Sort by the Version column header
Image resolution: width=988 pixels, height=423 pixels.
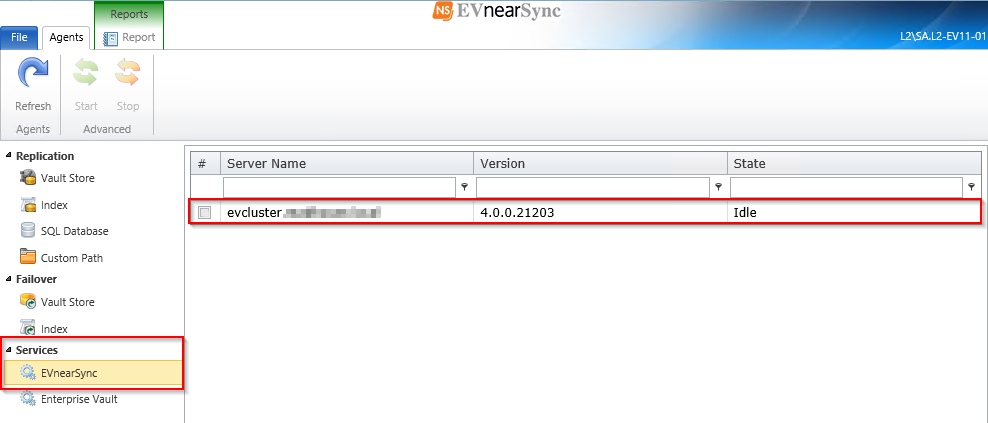pos(600,163)
